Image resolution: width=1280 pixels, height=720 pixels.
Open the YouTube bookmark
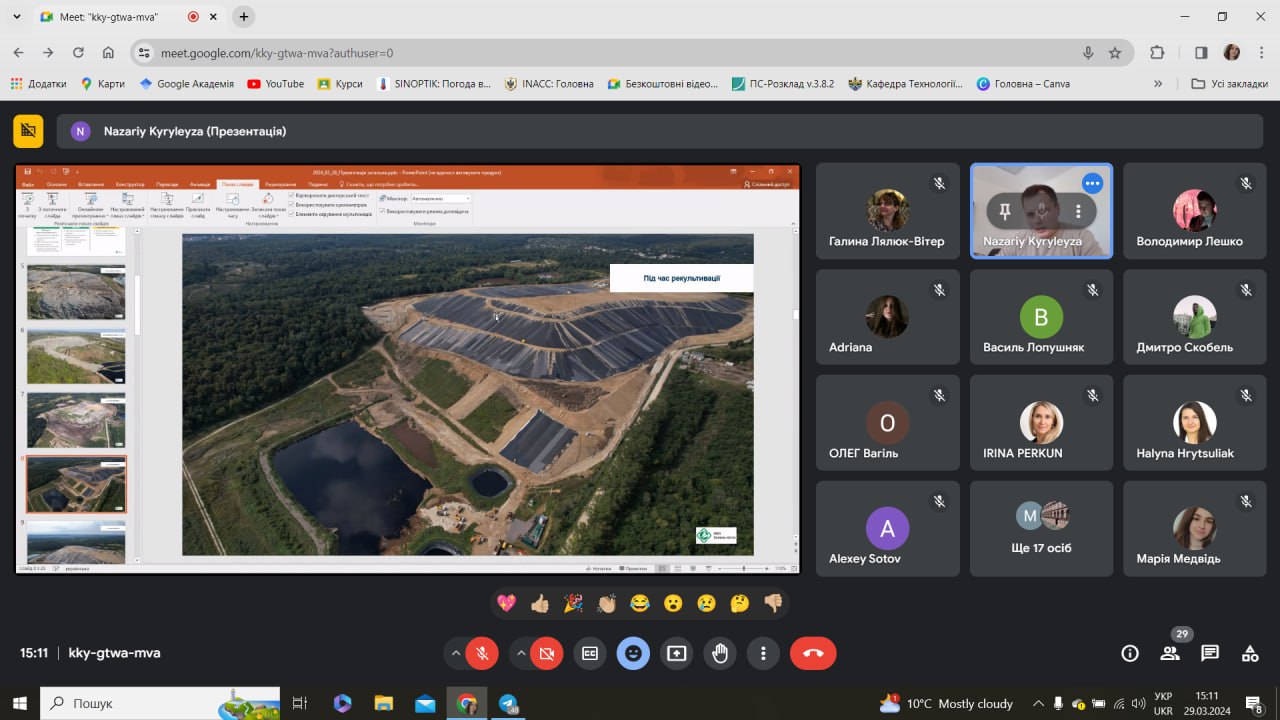point(275,84)
